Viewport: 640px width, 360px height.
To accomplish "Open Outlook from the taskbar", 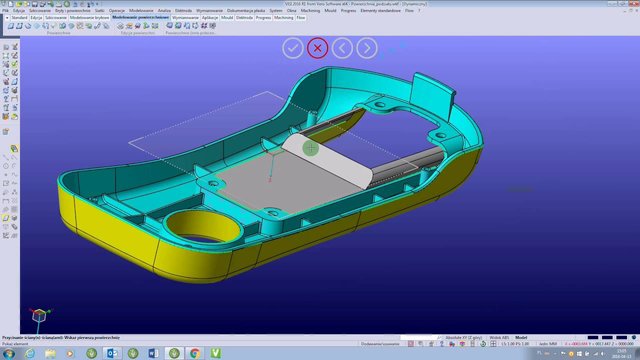I will click(112, 353).
